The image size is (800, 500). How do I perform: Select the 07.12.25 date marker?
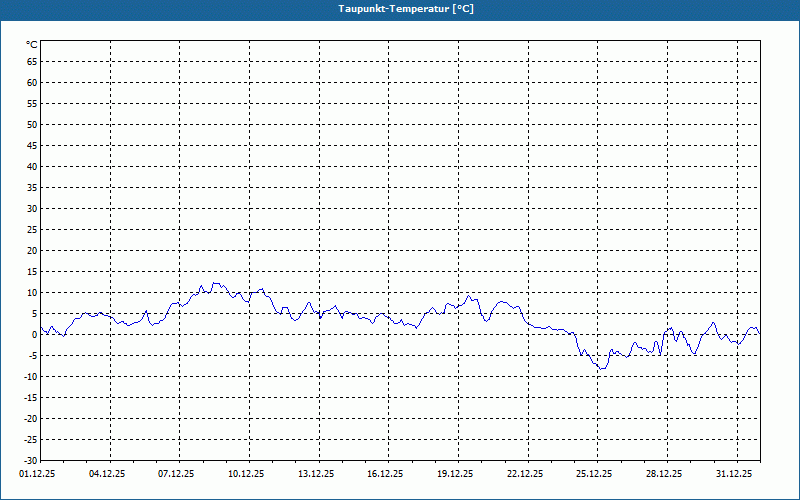coord(176,474)
